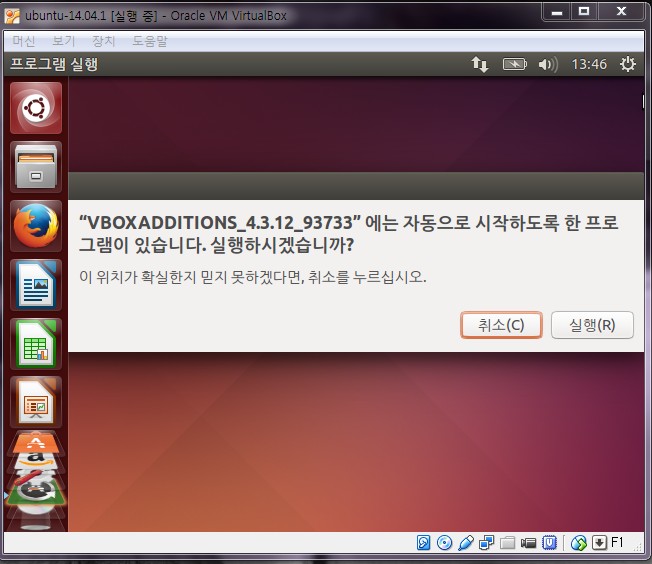This screenshot has height=564, width=652.
Task: Click the optical disc status icon
Action: point(445,543)
